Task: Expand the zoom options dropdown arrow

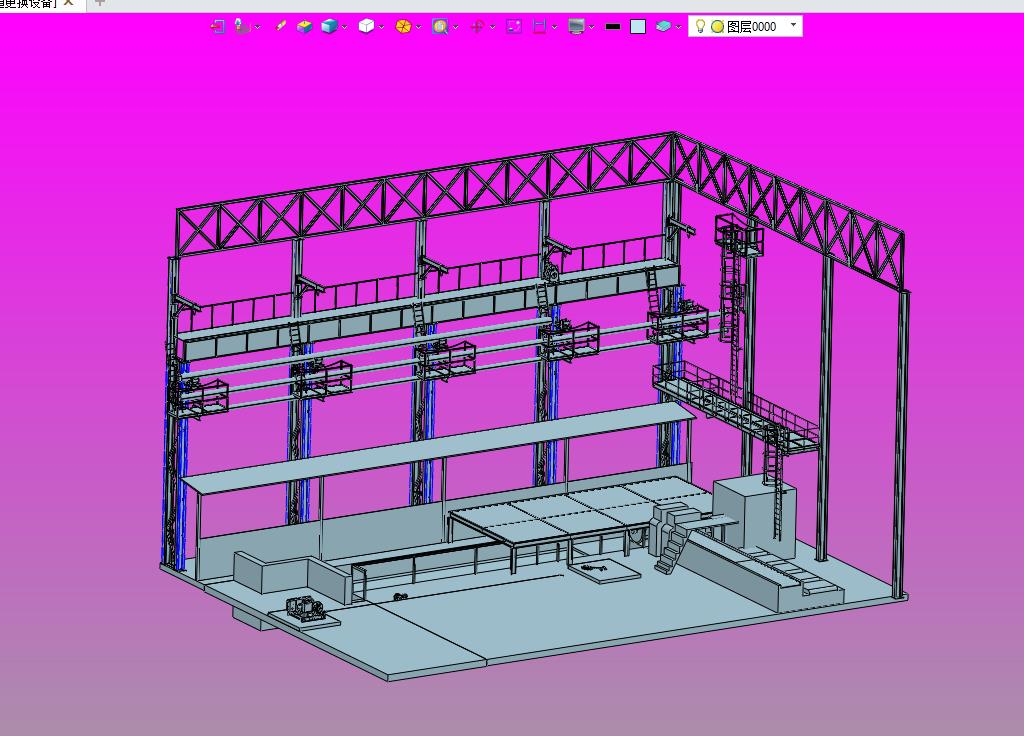Action: pos(455,27)
